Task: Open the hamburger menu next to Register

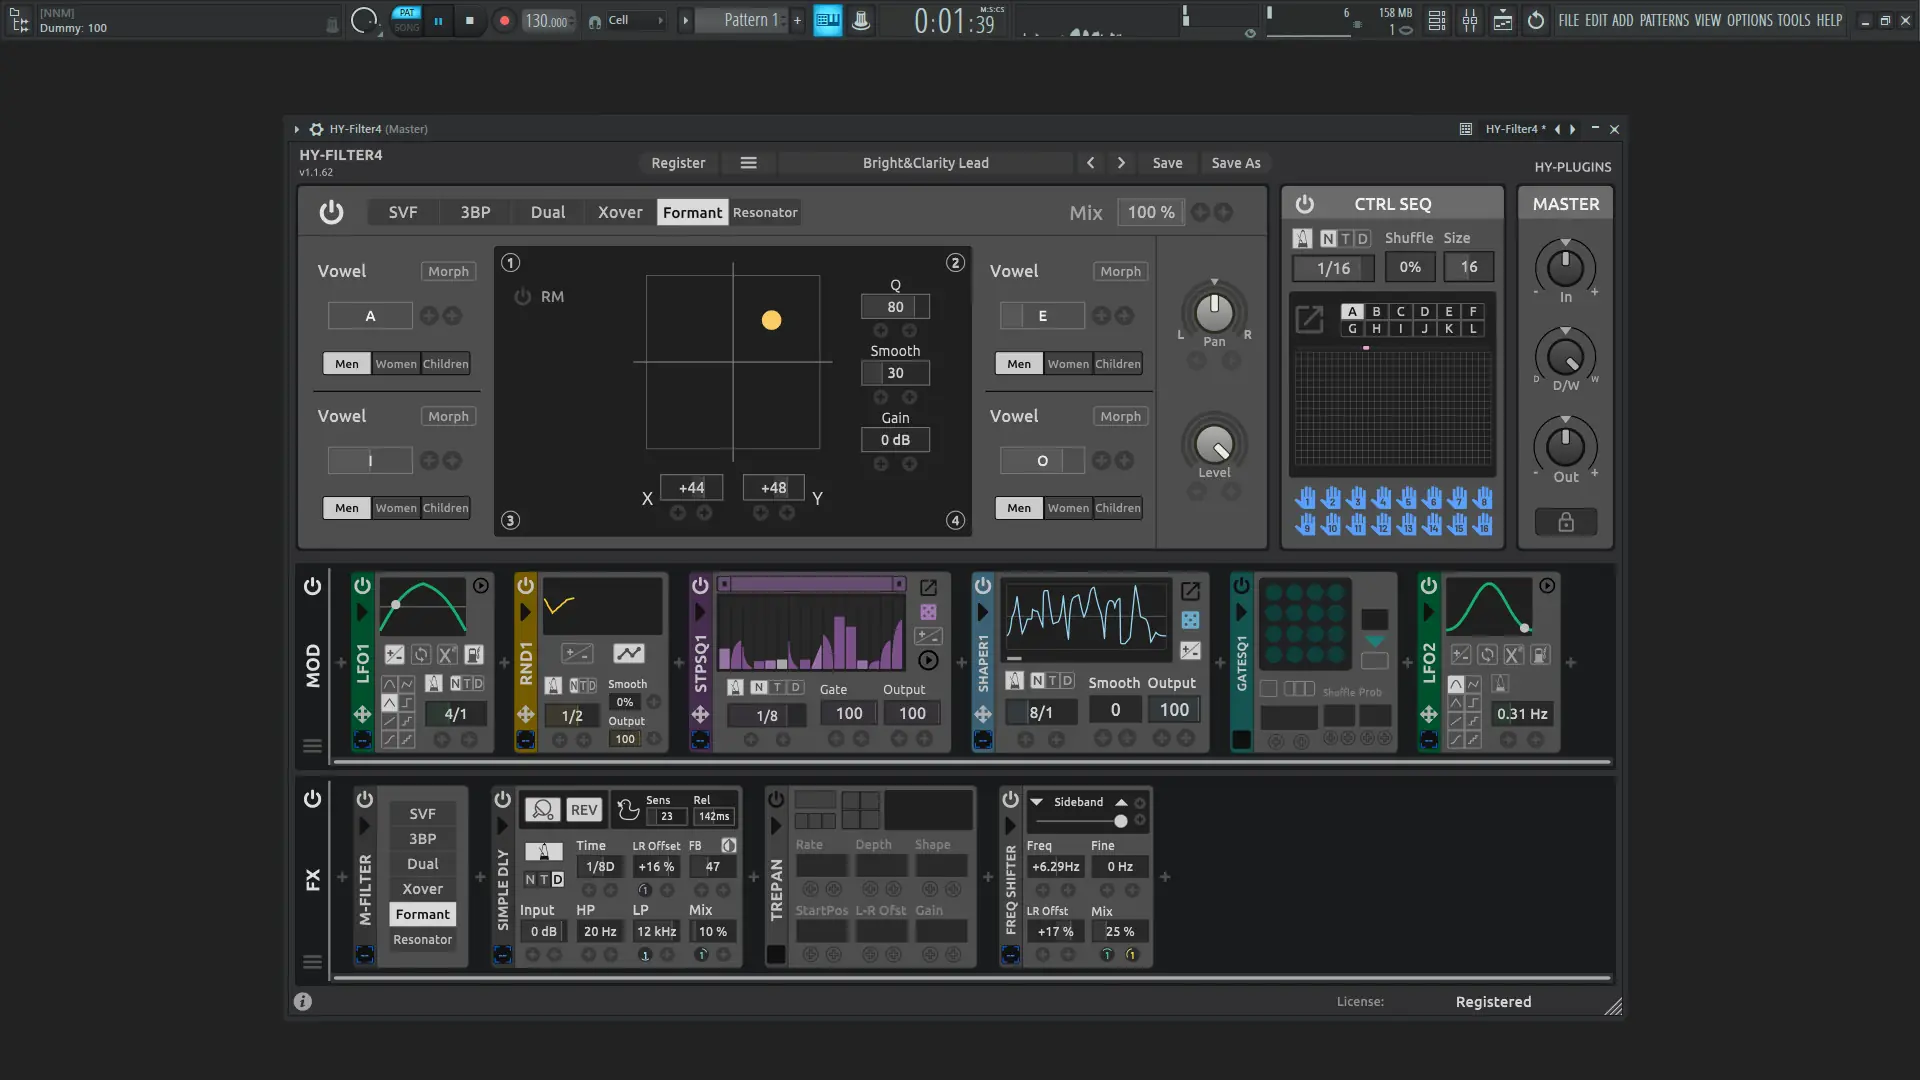Action: [x=749, y=162]
